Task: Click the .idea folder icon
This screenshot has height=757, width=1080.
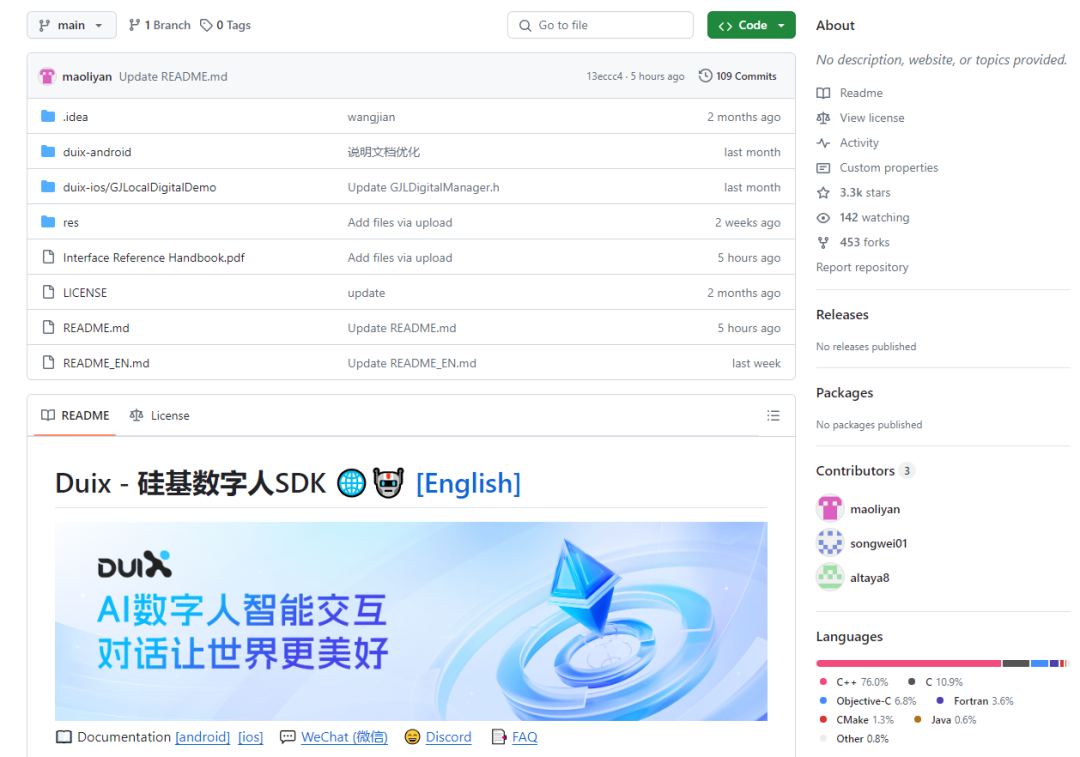Action: point(48,116)
